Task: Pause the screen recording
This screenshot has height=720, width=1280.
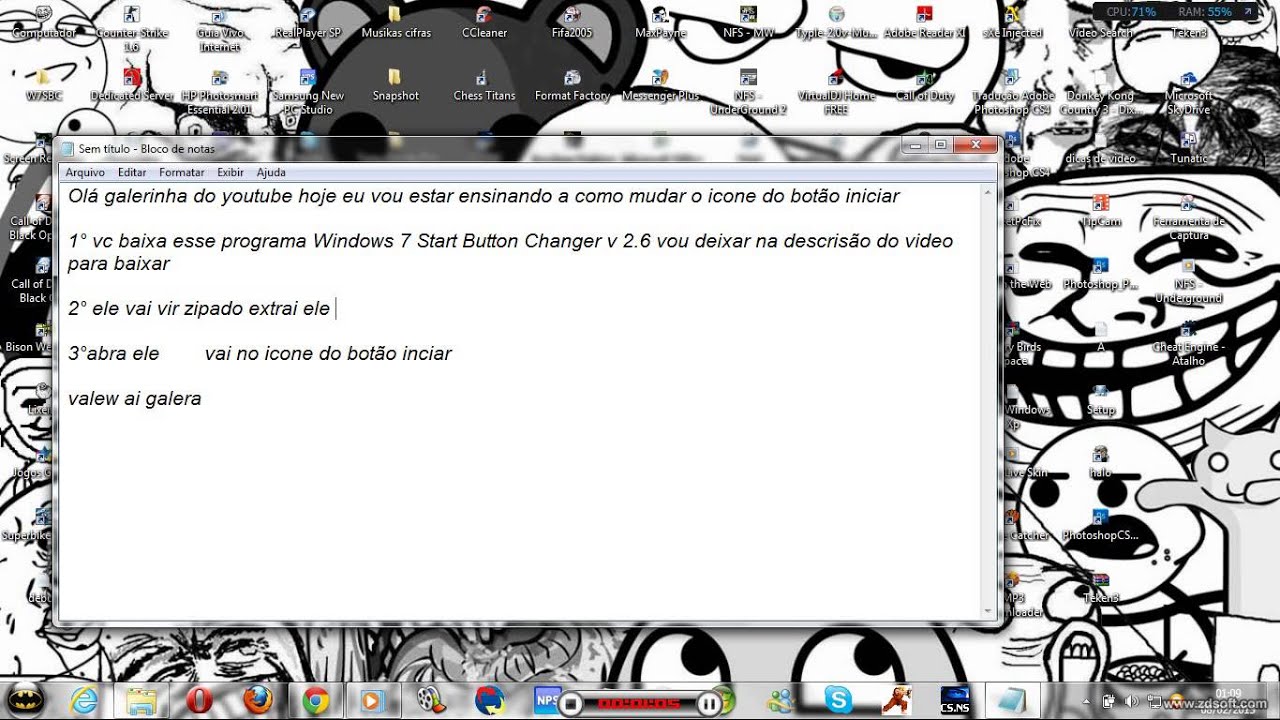Action: [x=709, y=704]
